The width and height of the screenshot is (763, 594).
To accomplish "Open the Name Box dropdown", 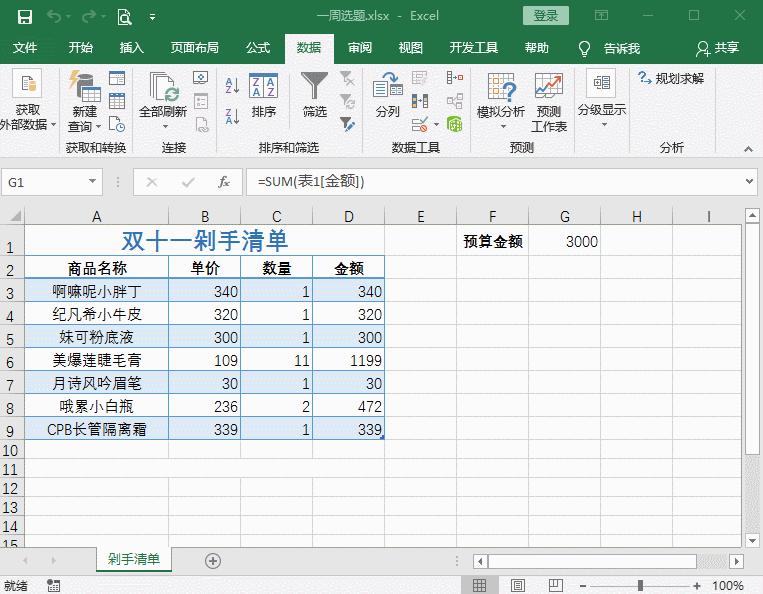I will tap(92, 181).
